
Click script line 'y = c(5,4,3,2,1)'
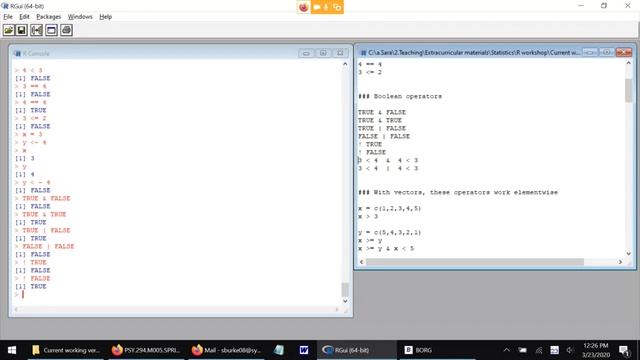[390, 233]
